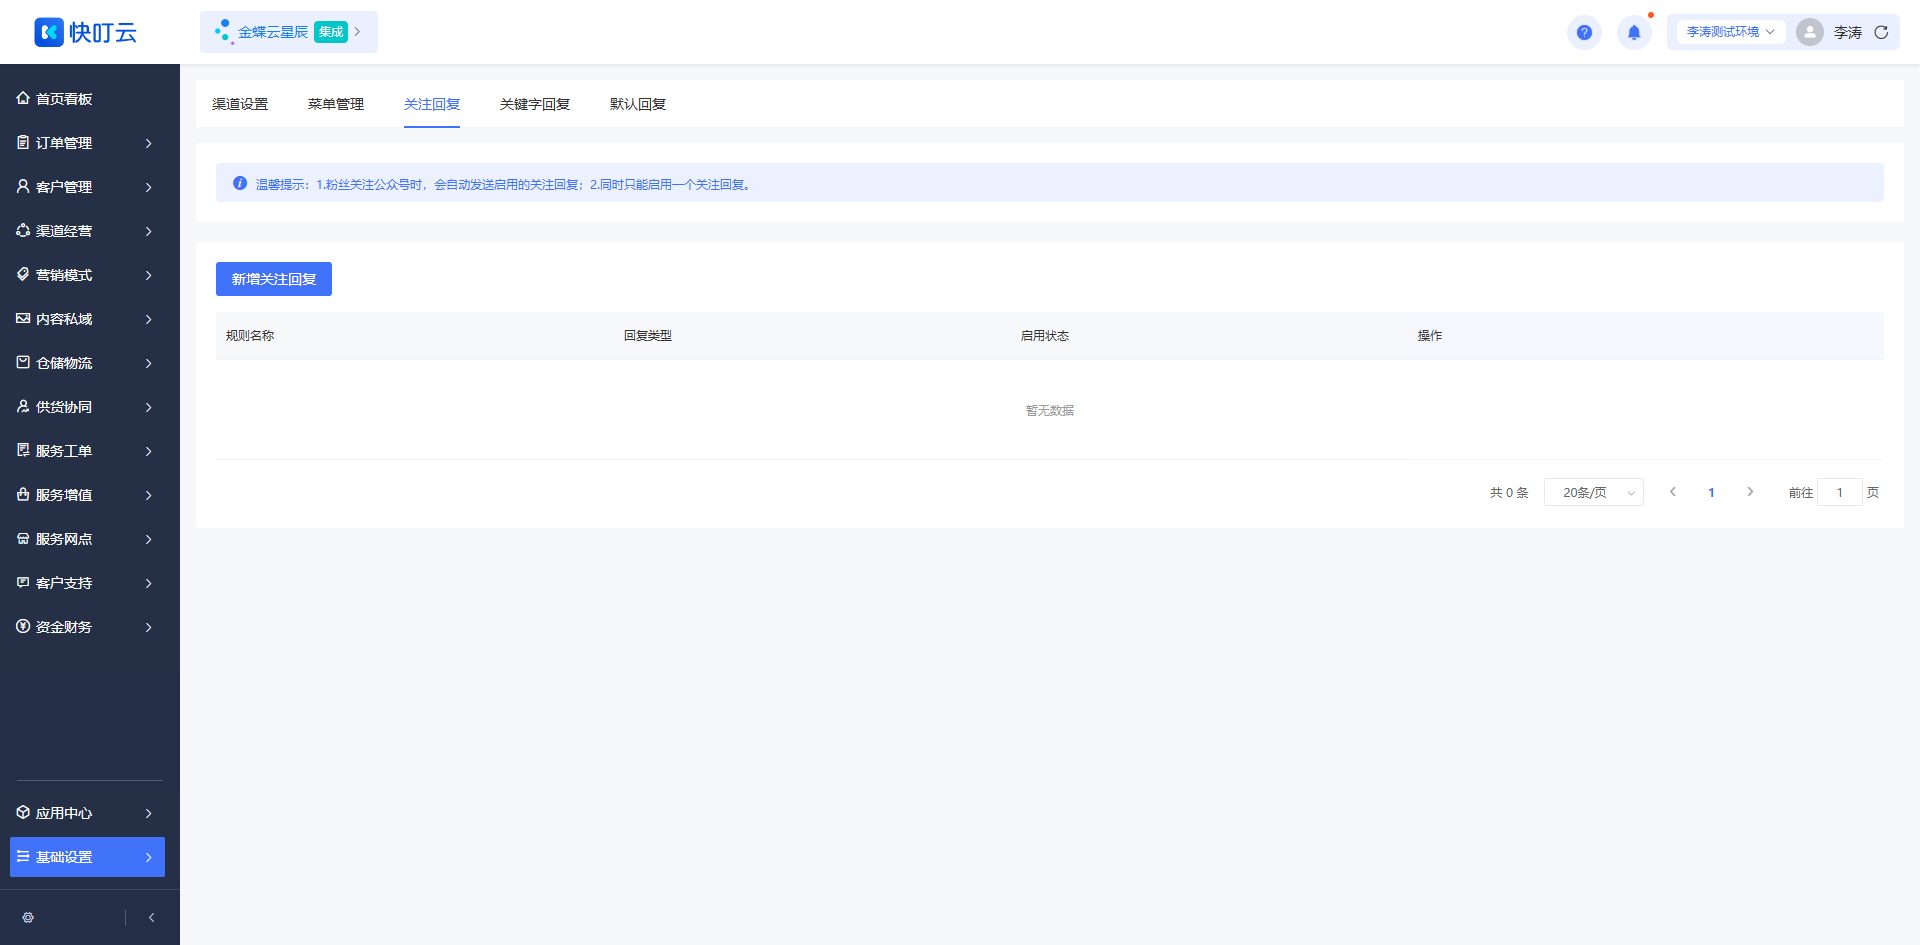This screenshot has height=945, width=1920.
Task: Click the 应用中心 cube icon
Action: tap(23, 812)
